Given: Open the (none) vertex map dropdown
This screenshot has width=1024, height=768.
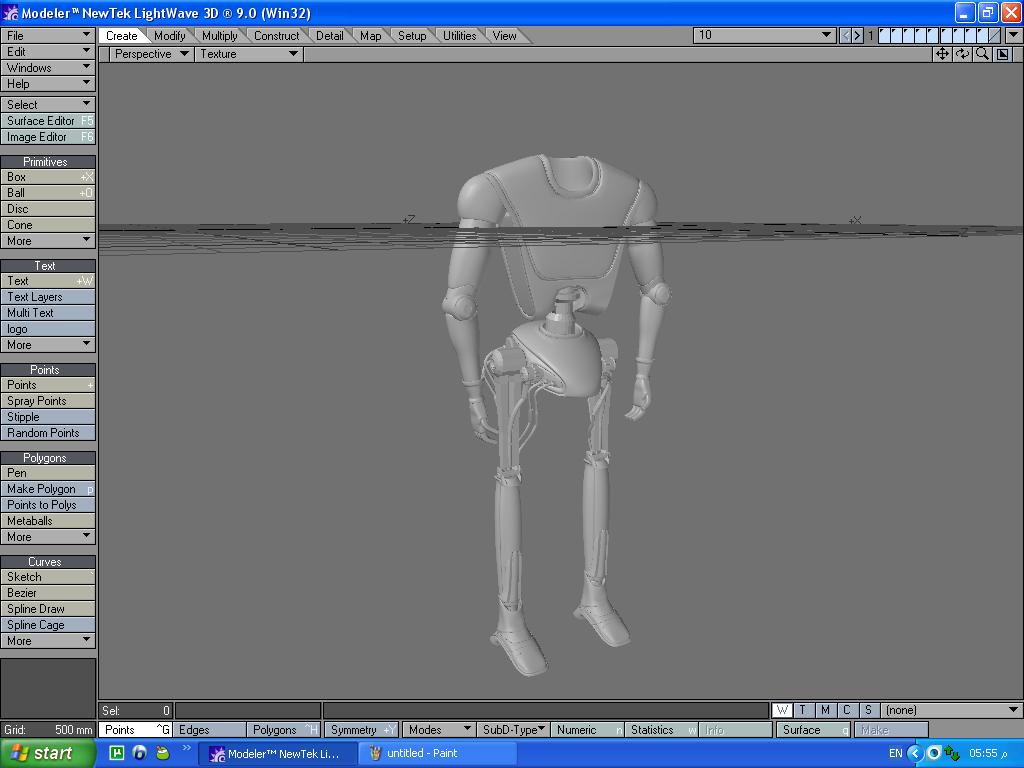Looking at the screenshot, I should click(x=952, y=710).
